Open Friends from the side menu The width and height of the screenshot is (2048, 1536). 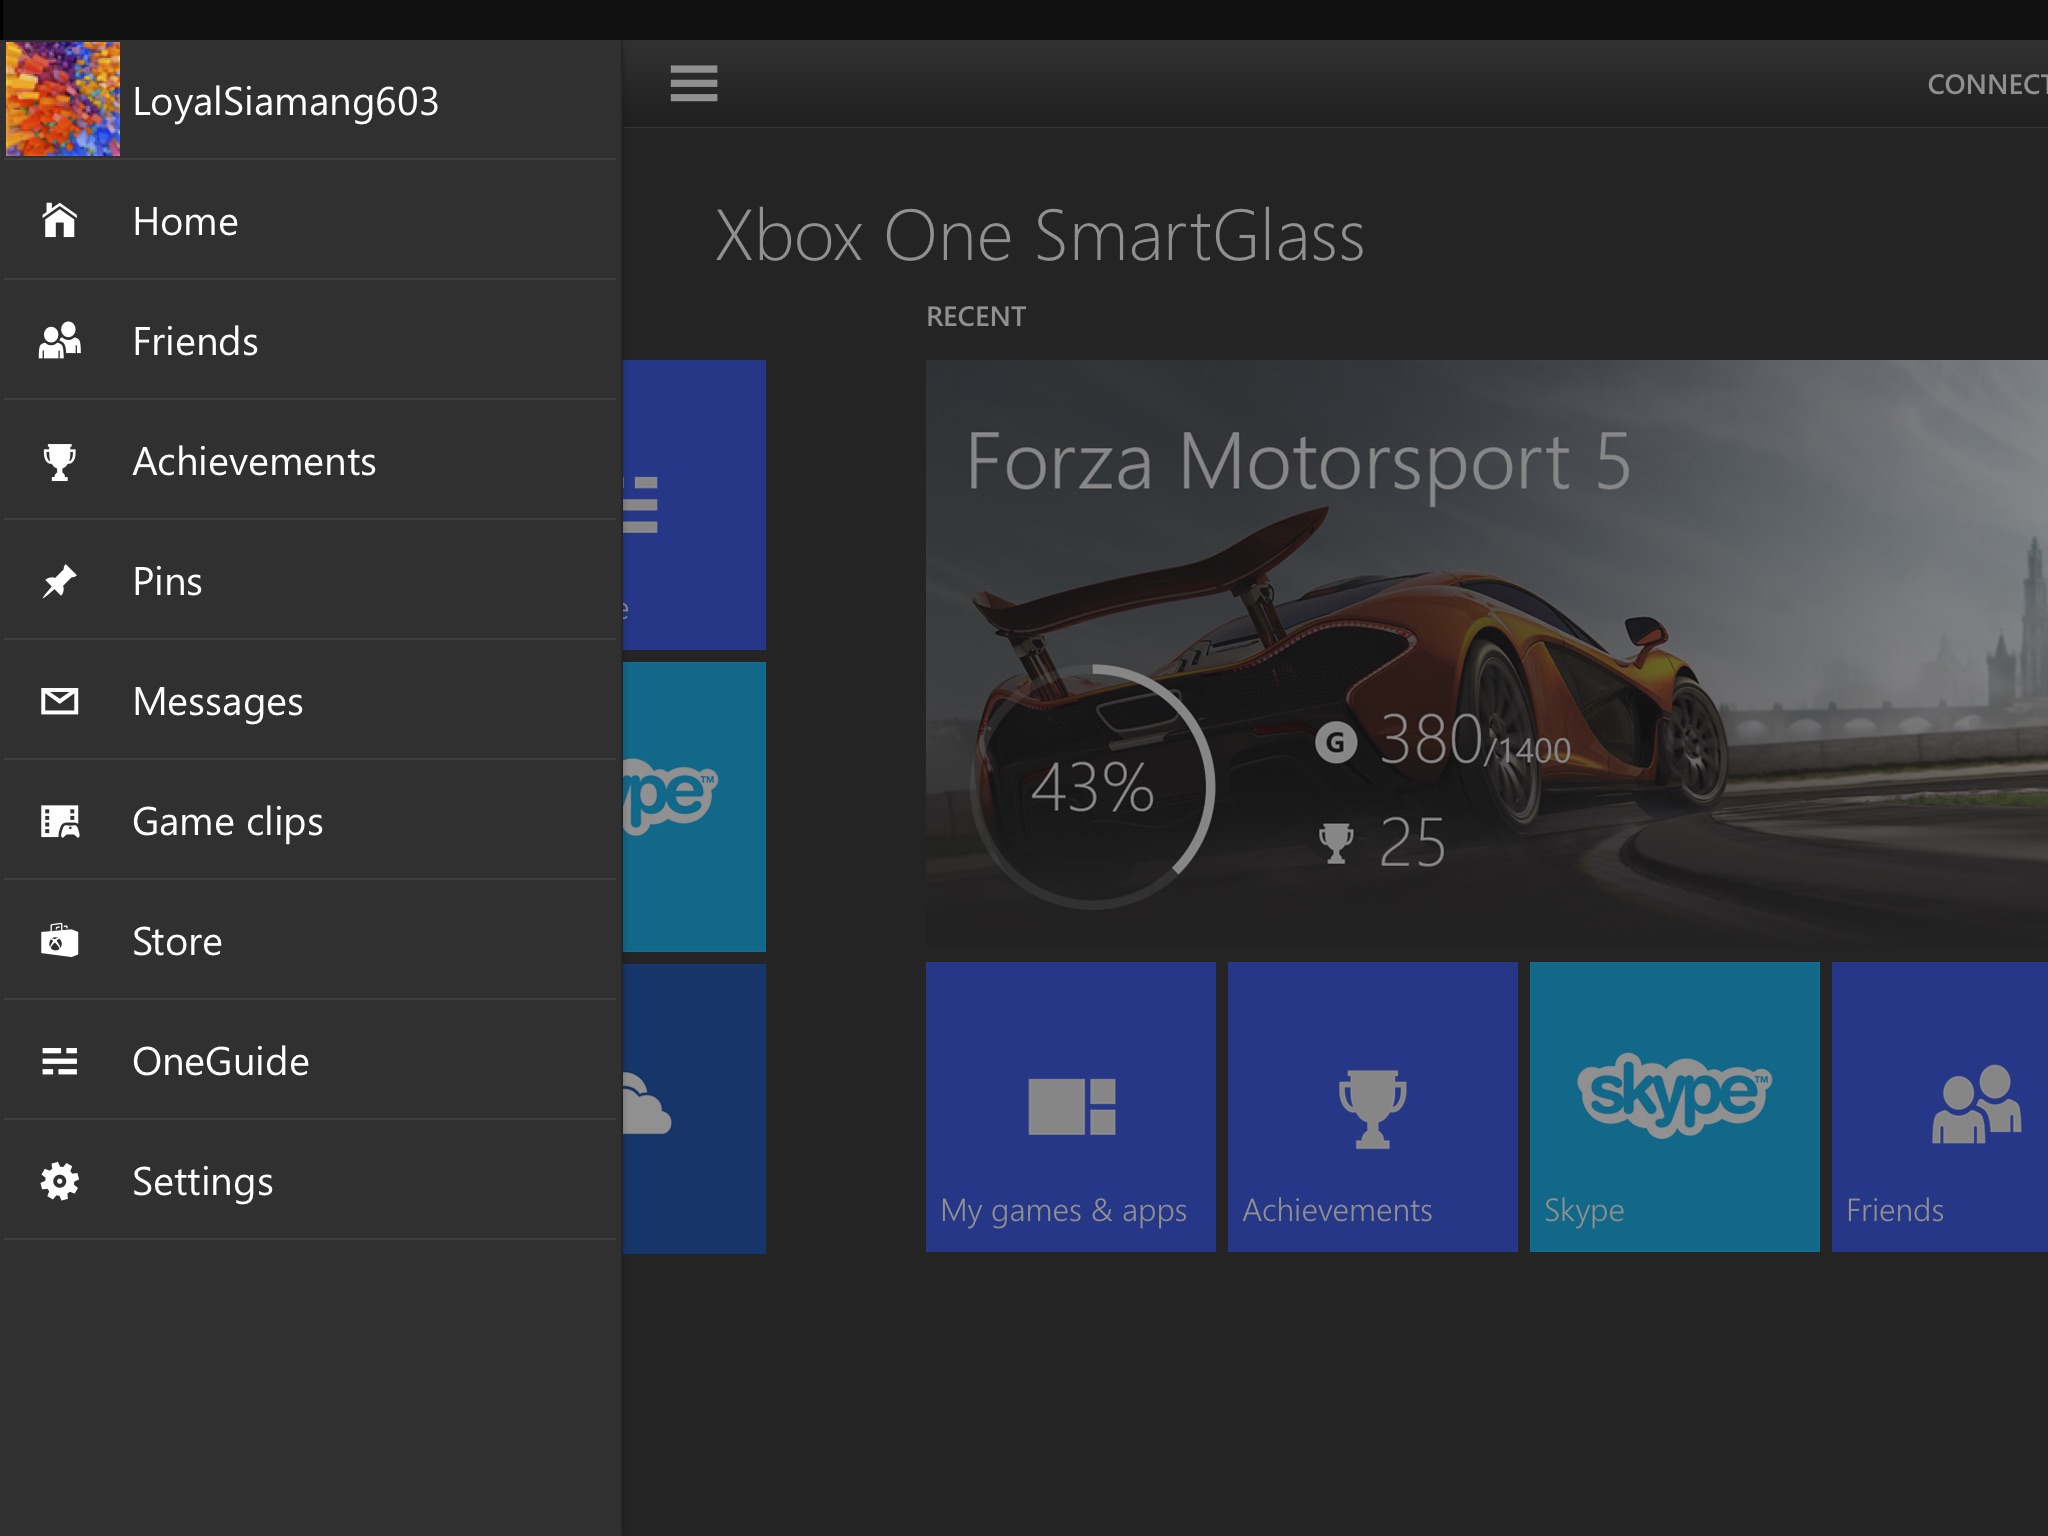click(x=311, y=340)
